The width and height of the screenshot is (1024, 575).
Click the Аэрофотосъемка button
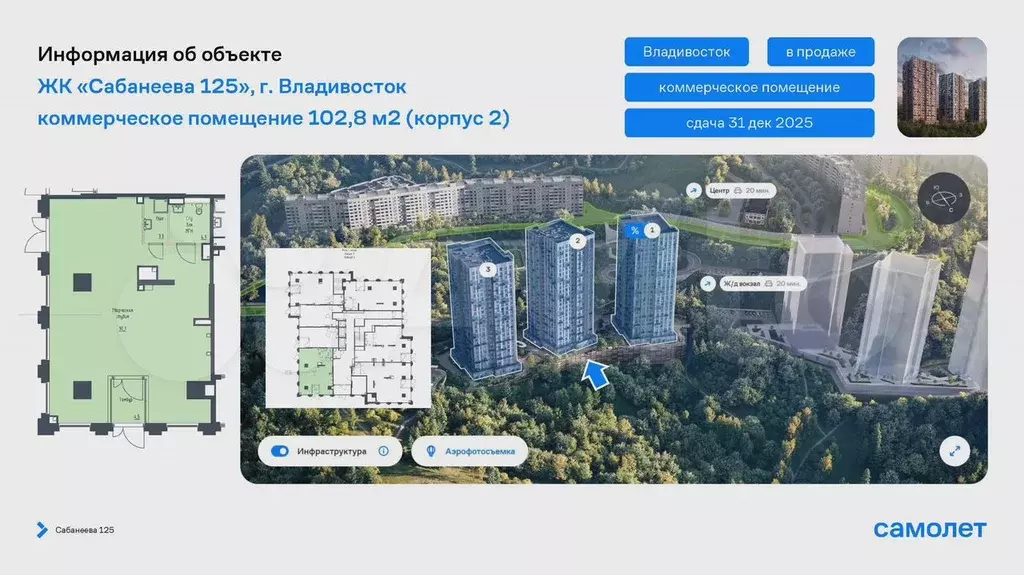pyautogui.click(x=470, y=452)
